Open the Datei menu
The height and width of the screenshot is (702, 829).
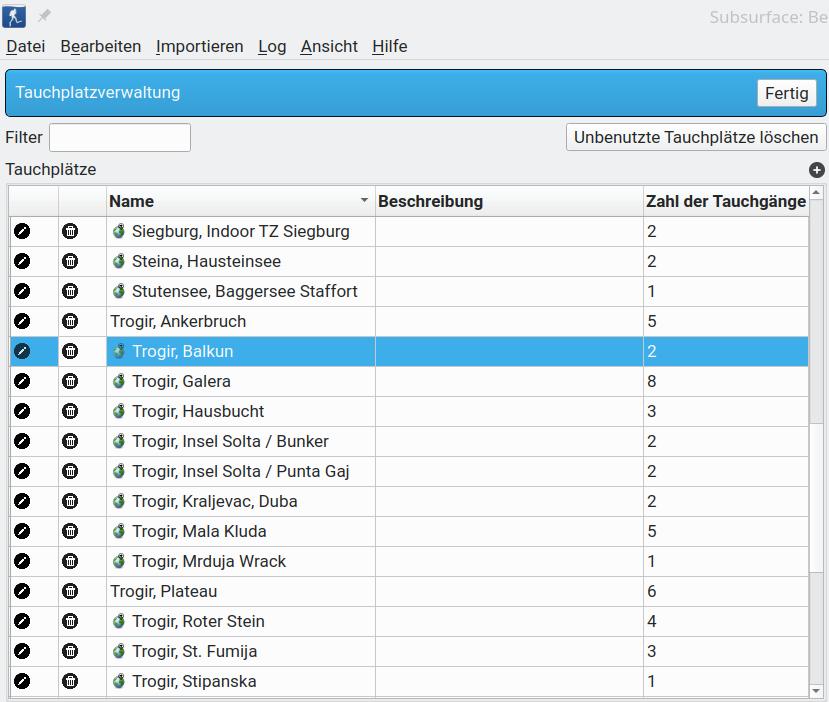[25, 47]
